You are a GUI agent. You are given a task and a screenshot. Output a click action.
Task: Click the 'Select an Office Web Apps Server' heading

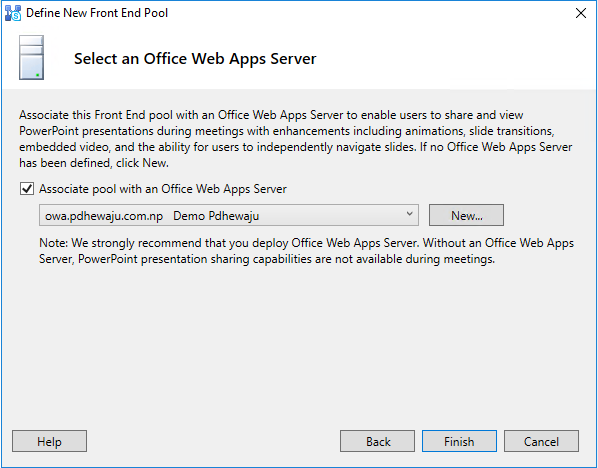point(195,59)
